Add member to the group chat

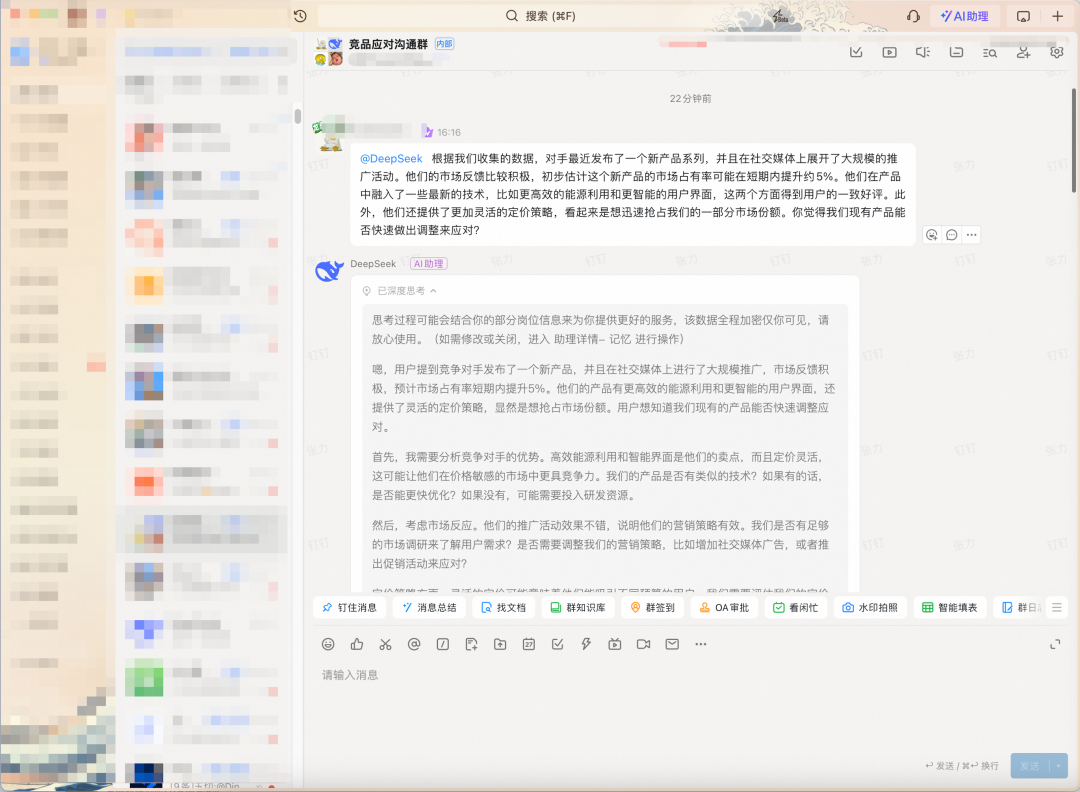[x=1023, y=52]
